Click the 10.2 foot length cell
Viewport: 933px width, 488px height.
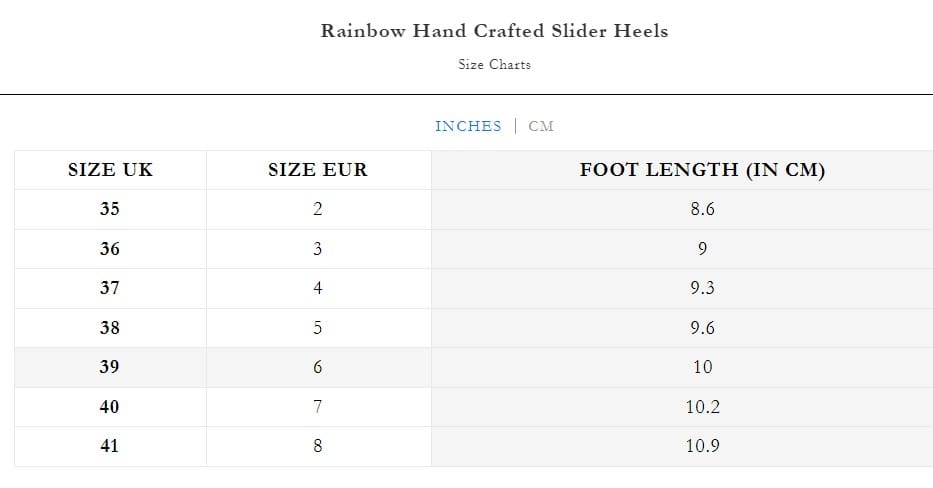point(702,407)
